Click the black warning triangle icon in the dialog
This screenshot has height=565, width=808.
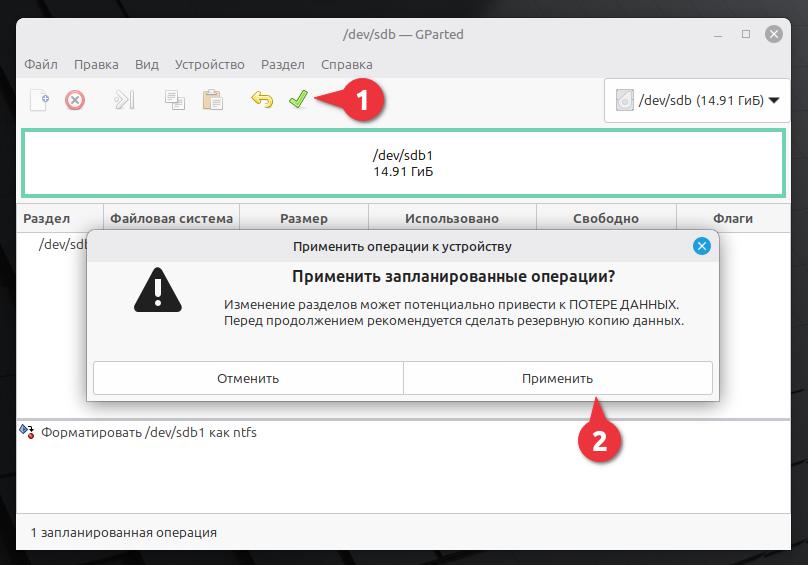point(158,290)
